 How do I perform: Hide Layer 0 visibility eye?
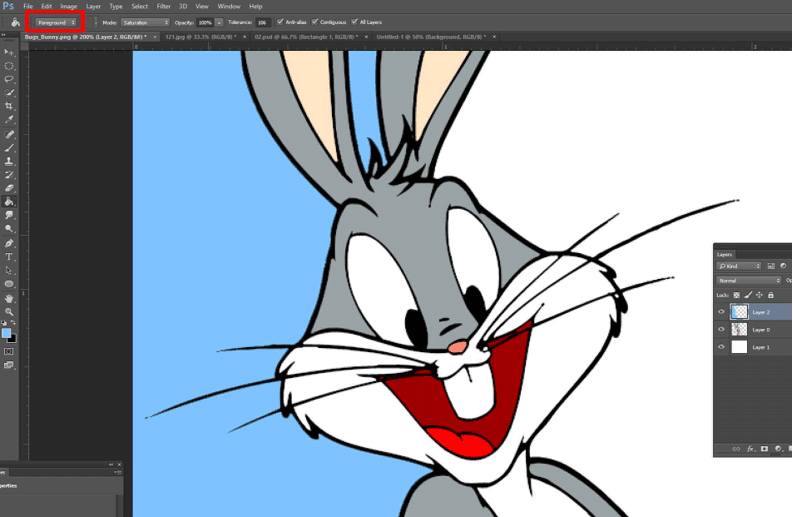722,329
